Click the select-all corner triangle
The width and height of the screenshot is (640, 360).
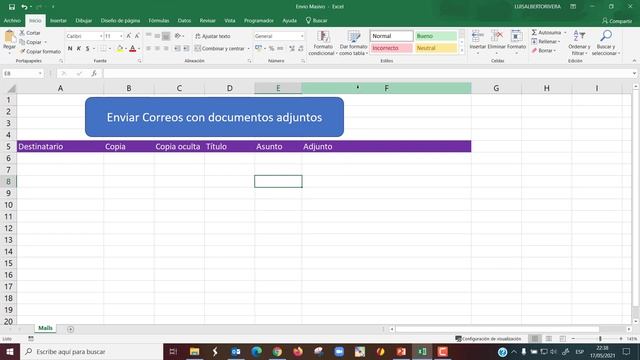(11, 89)
